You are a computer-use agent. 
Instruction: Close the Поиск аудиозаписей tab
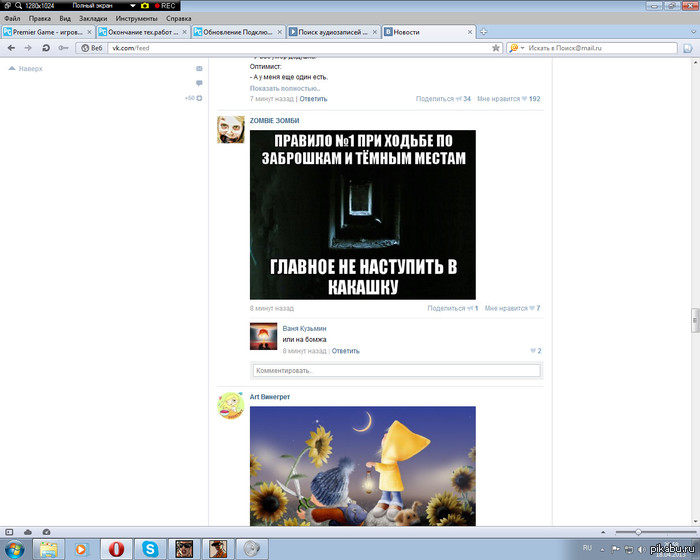tap(375, 32)
